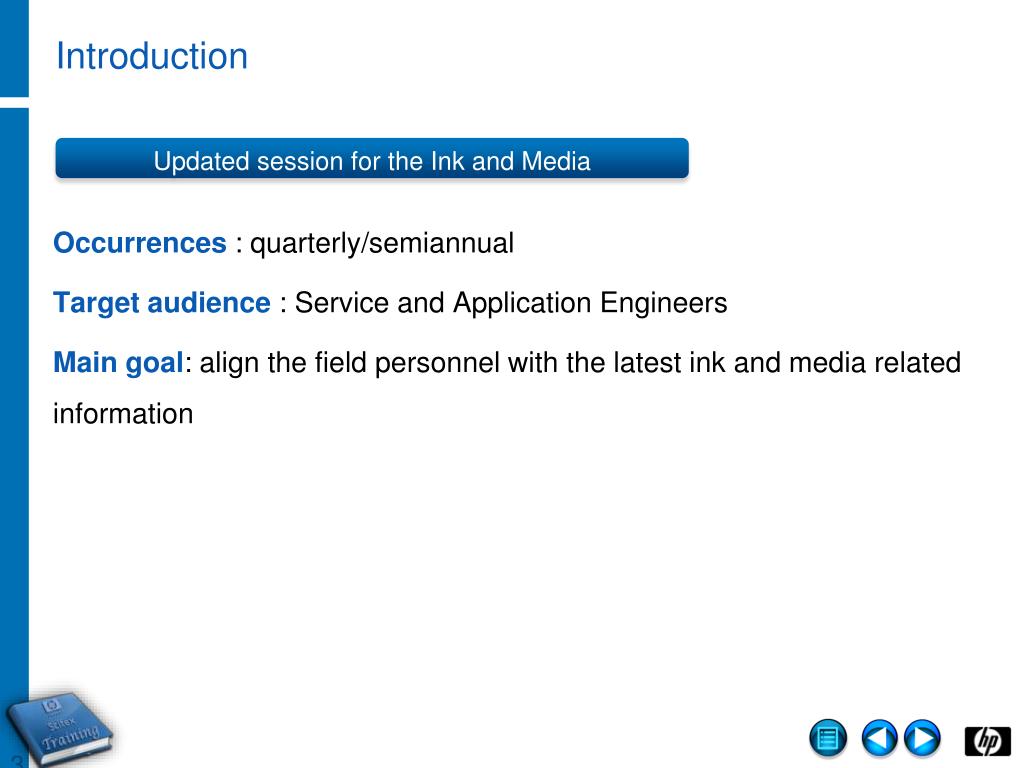Select the Main goal heading label

tap(118, 362)
